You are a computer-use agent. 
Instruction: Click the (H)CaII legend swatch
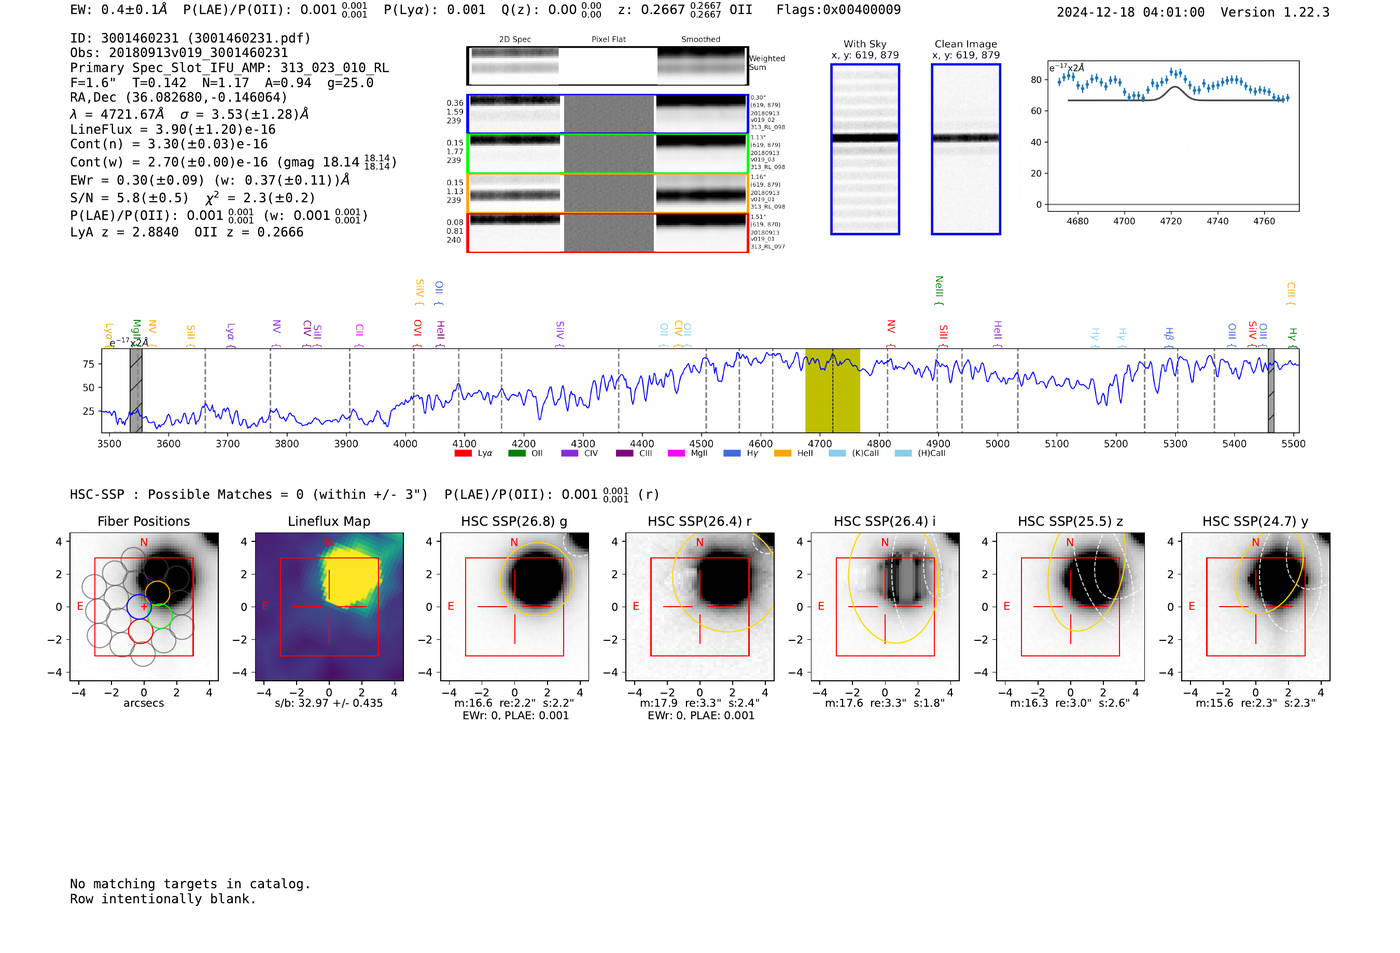903,453
